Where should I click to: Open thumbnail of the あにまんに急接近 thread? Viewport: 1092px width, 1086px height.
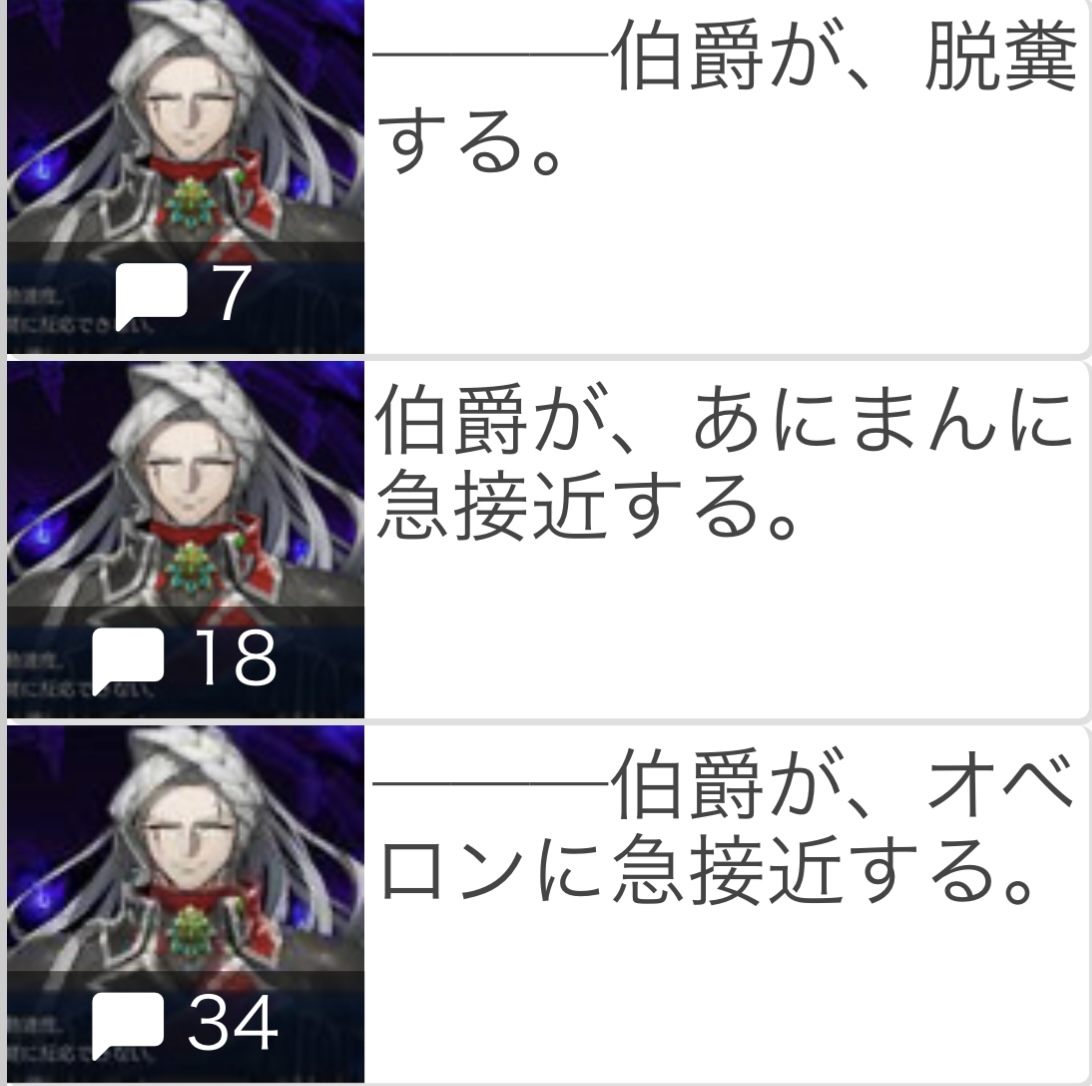click(x=185, y=540)
